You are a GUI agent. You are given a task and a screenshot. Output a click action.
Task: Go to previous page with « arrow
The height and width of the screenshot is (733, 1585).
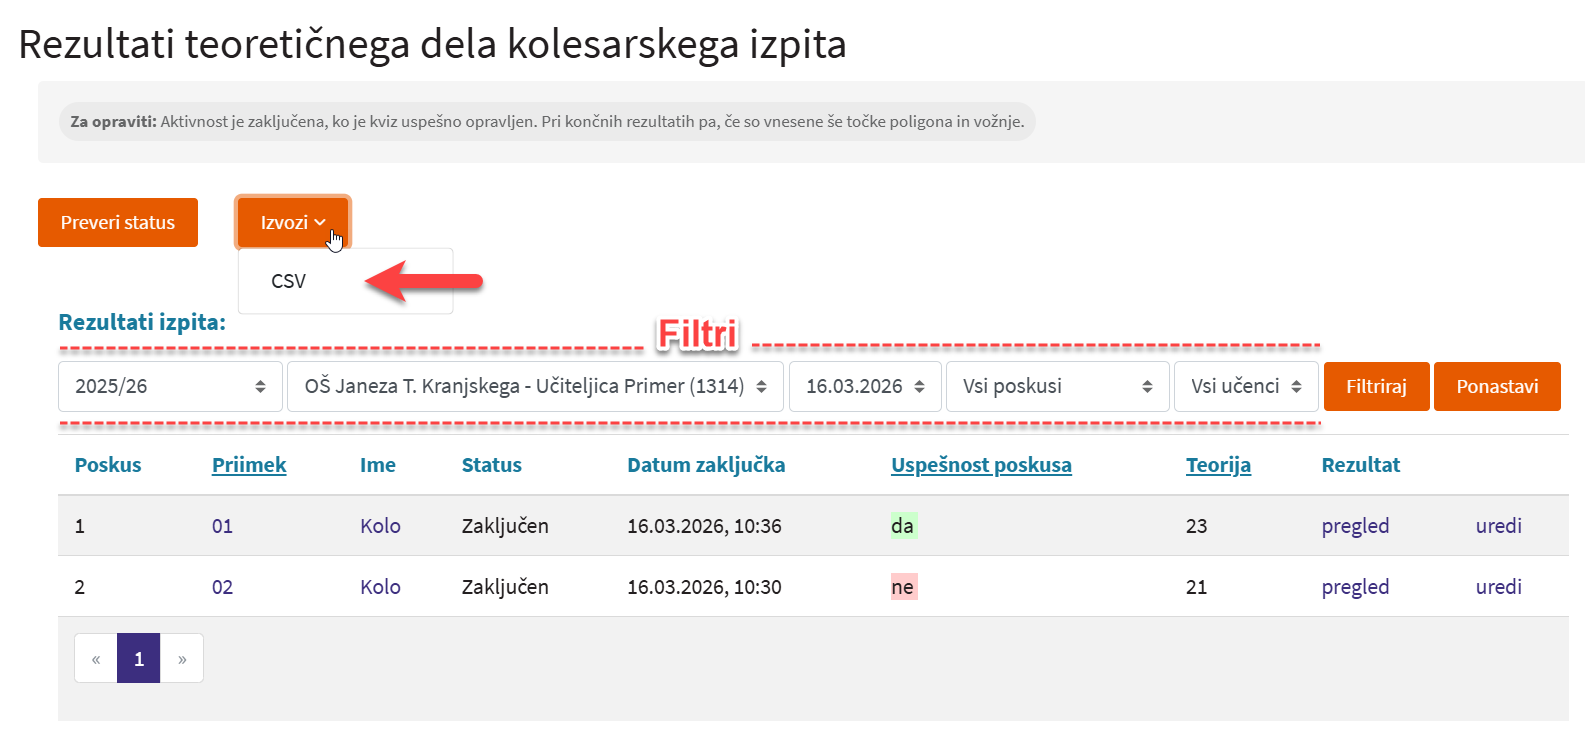pyautogui.click(x=96, y=659)
